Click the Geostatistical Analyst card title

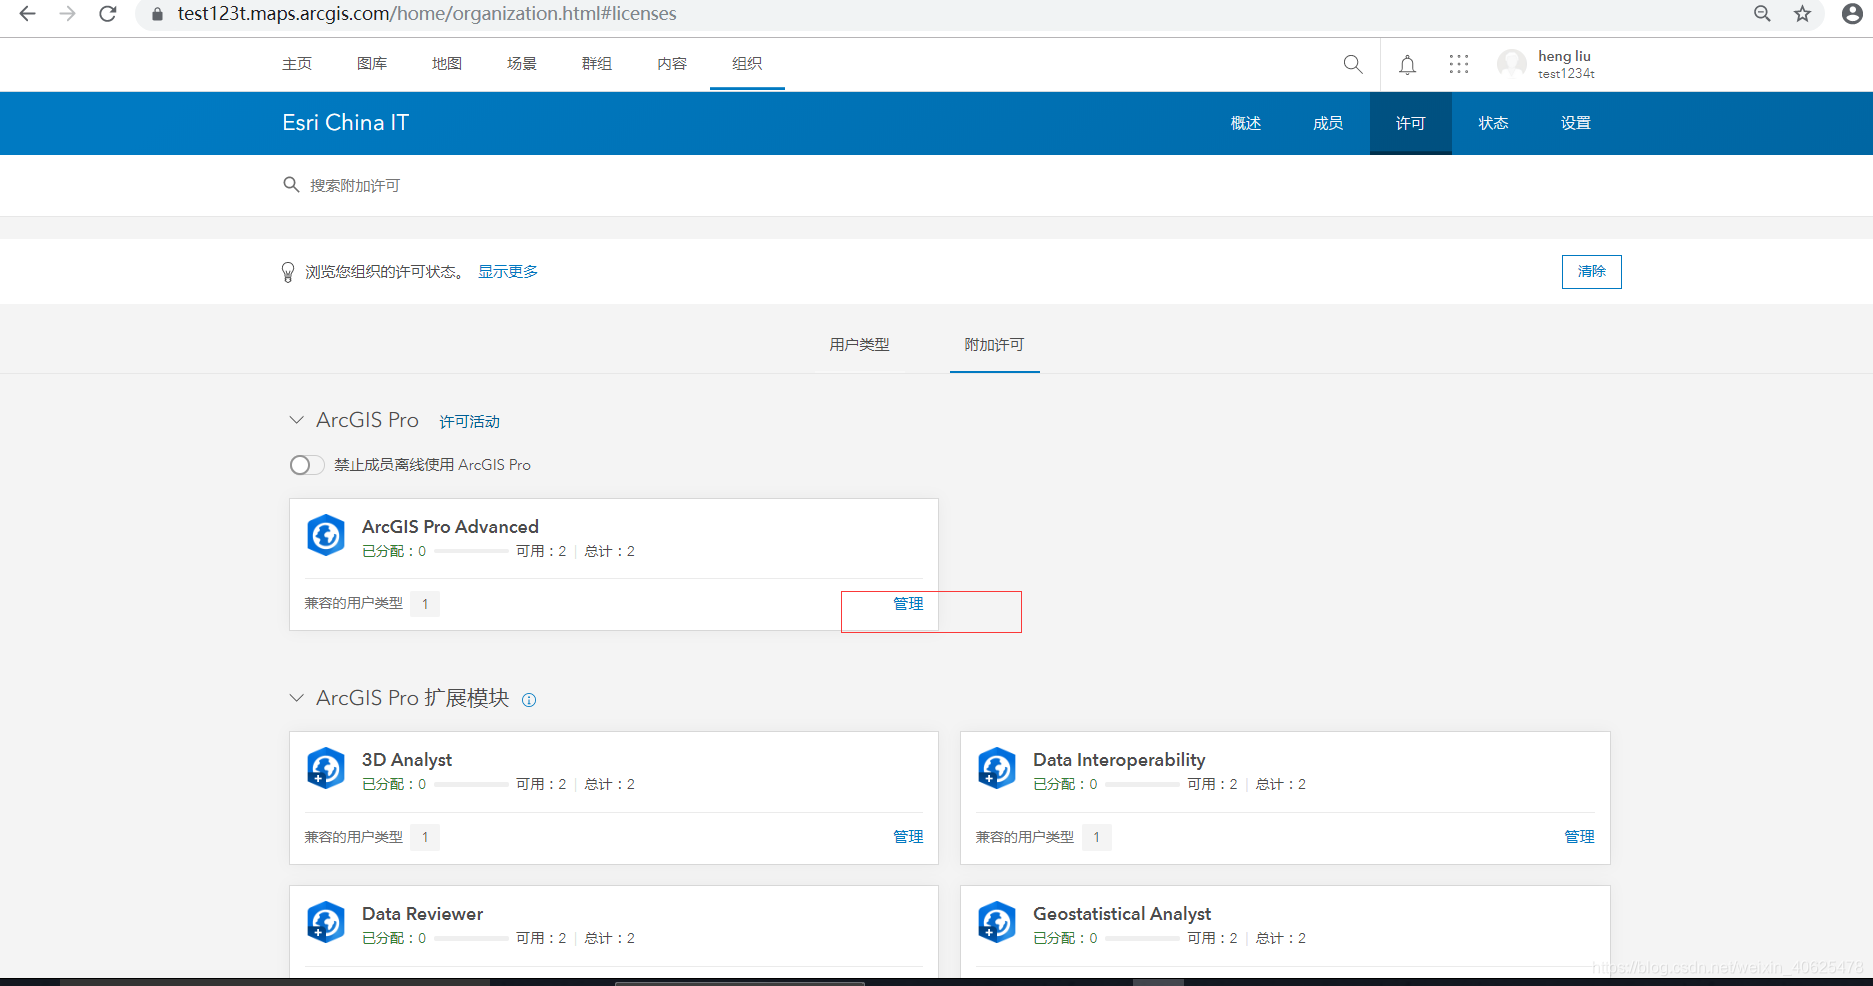pyautogui.click(x=1122, y=914)
